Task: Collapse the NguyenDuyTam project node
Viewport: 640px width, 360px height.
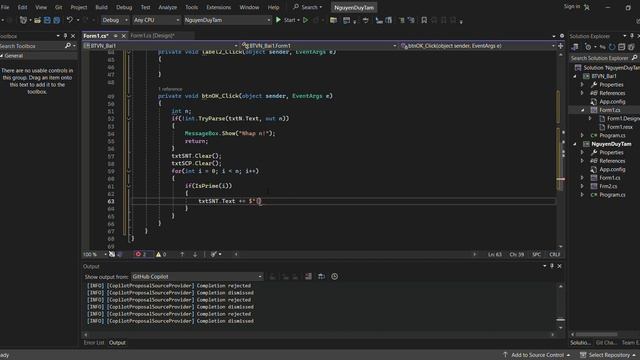Action: tap(576, 144)
